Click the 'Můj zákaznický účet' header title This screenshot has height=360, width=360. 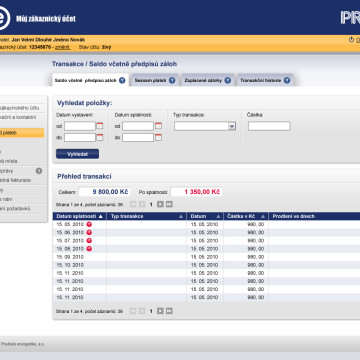tap(46, 19)
